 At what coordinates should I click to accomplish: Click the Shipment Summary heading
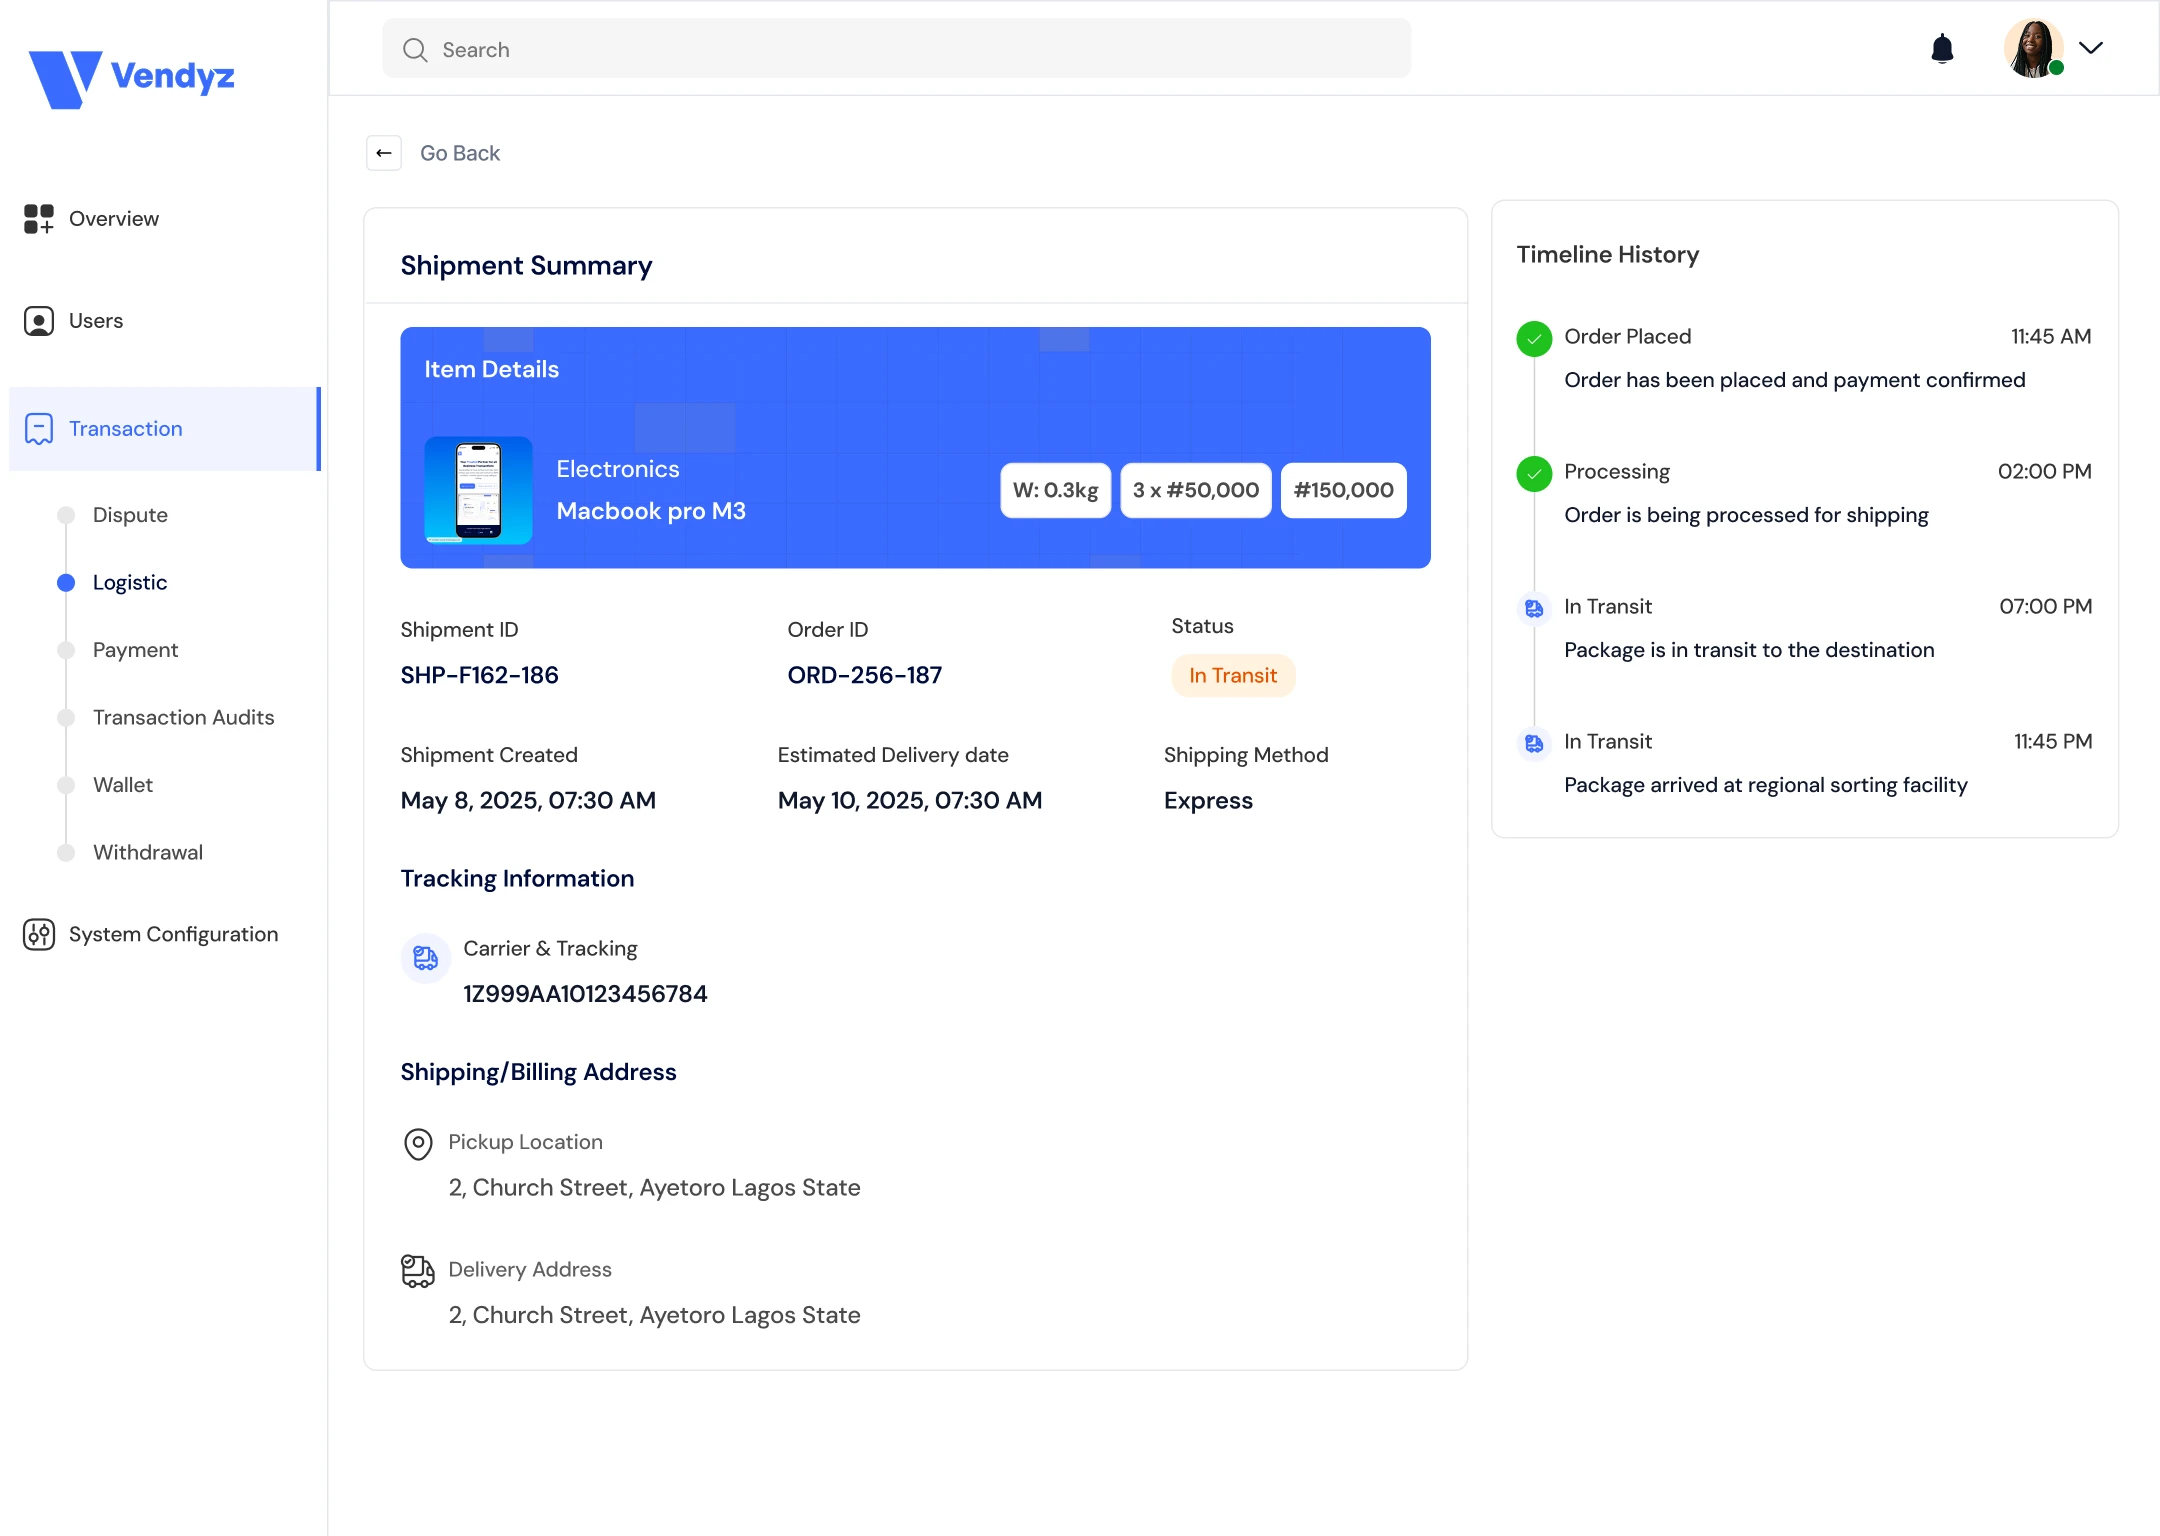(526, 266)
